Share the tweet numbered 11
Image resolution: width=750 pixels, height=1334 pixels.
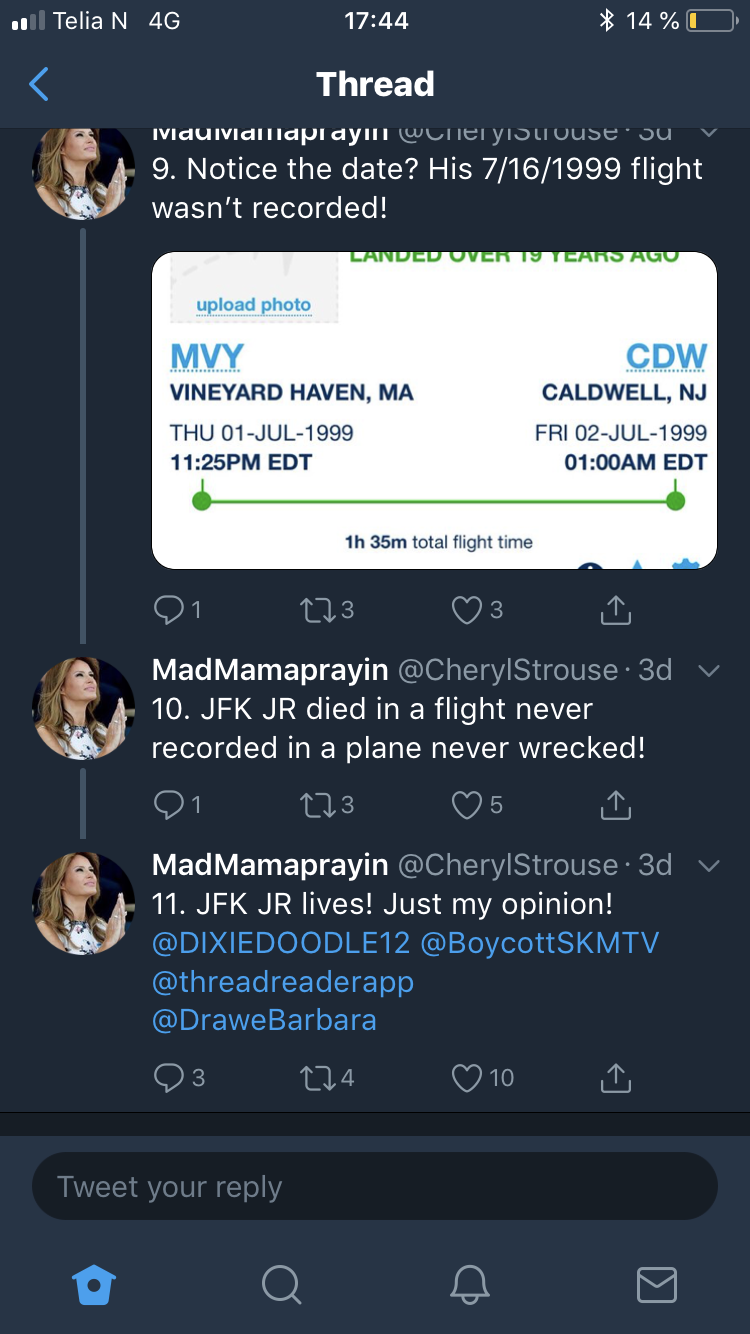click(616, 1077)
